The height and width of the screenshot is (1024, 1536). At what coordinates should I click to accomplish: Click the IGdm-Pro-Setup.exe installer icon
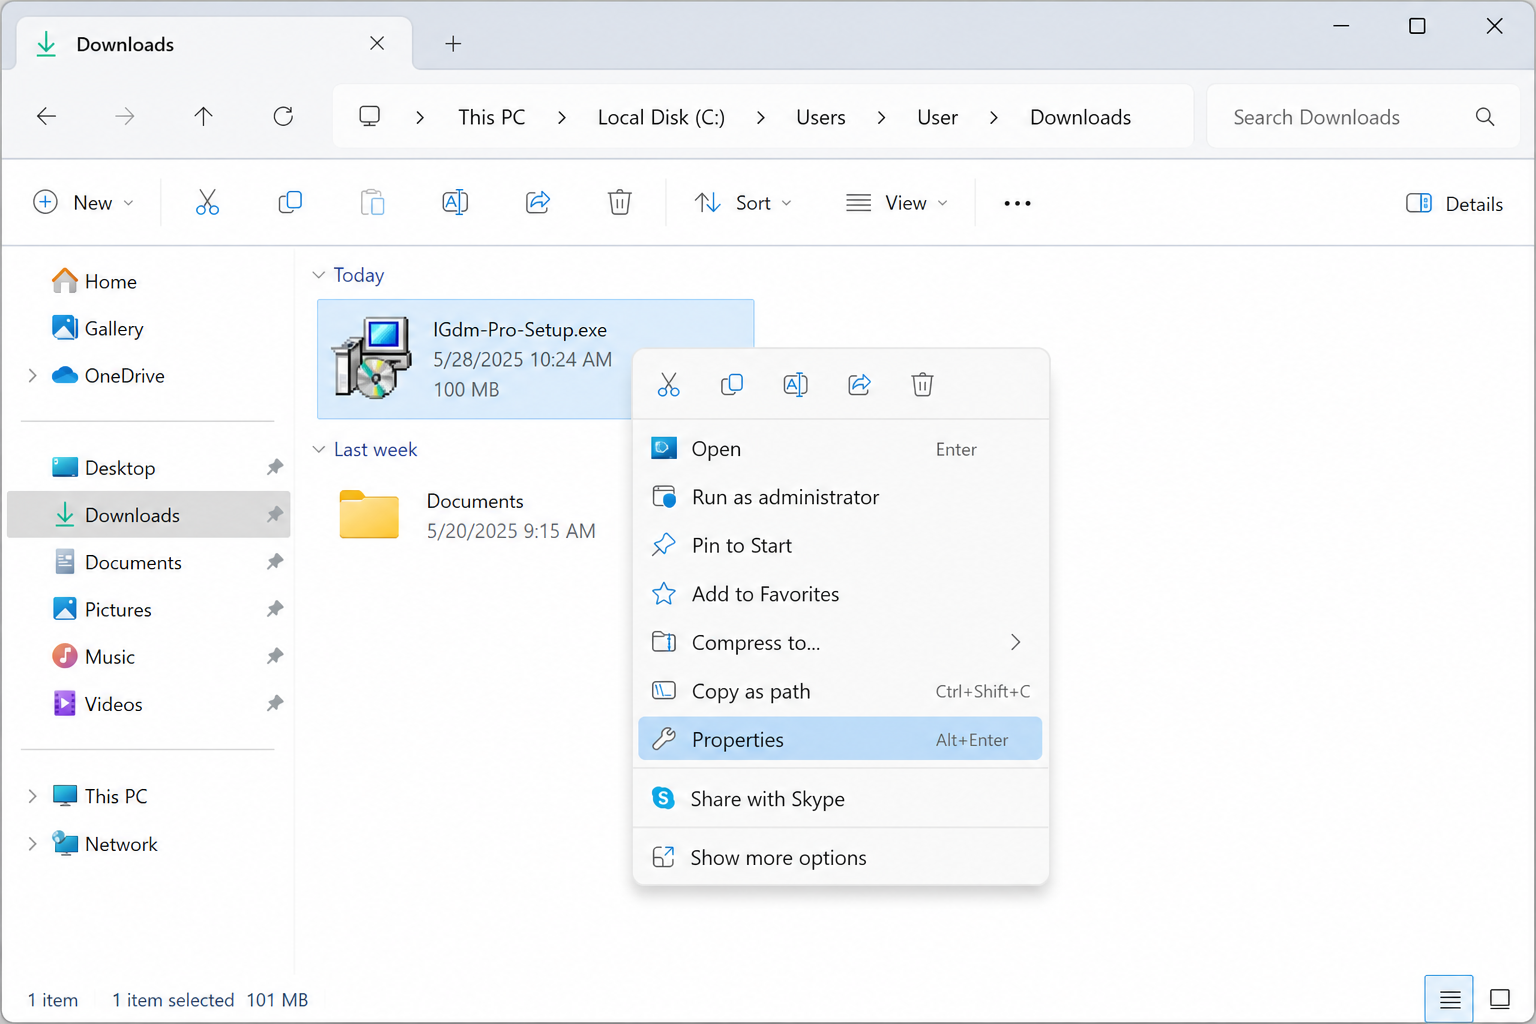click(372, 359)
